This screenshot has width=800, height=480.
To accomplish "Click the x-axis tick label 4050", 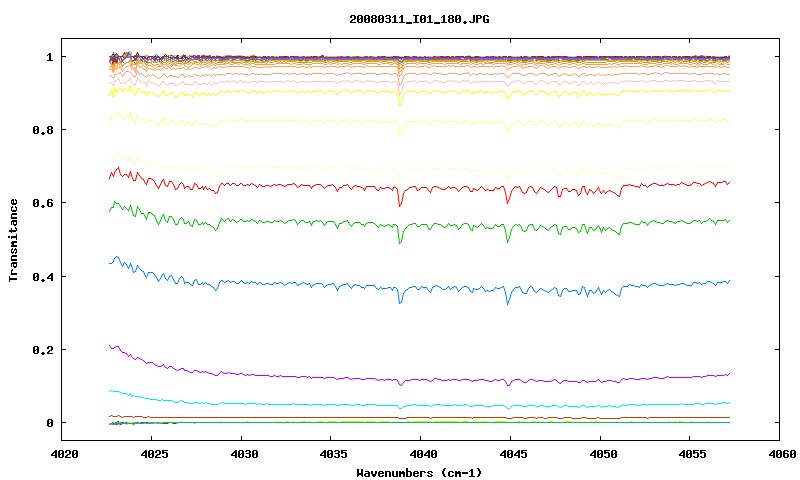I will point(603,454).
